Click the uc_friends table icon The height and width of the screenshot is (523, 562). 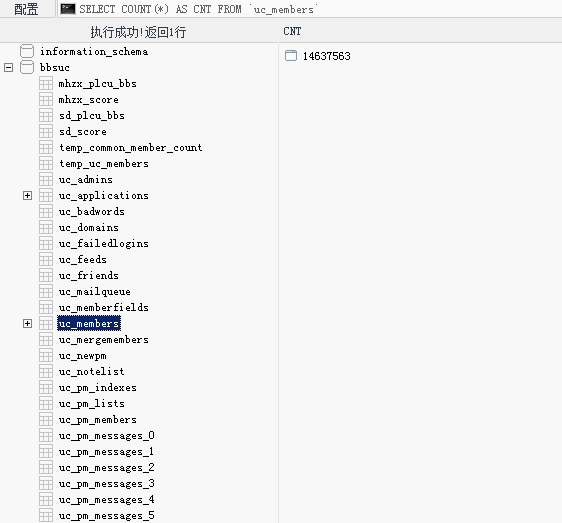[x=46, y=275]
